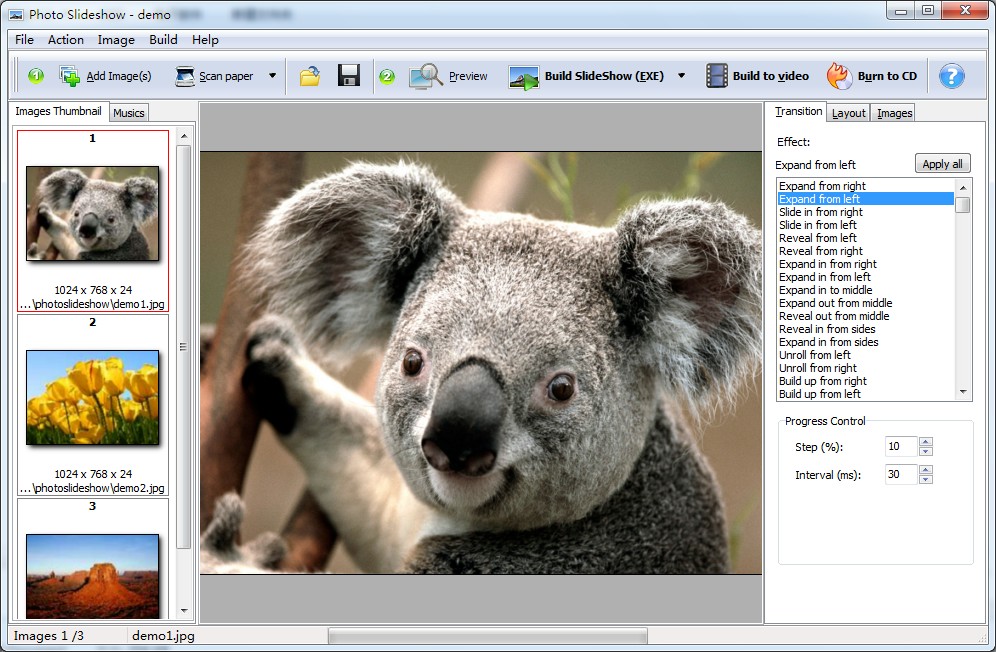Decrease Step (%) with down arrow
996x652 pixels.
[x=925, y=451]
